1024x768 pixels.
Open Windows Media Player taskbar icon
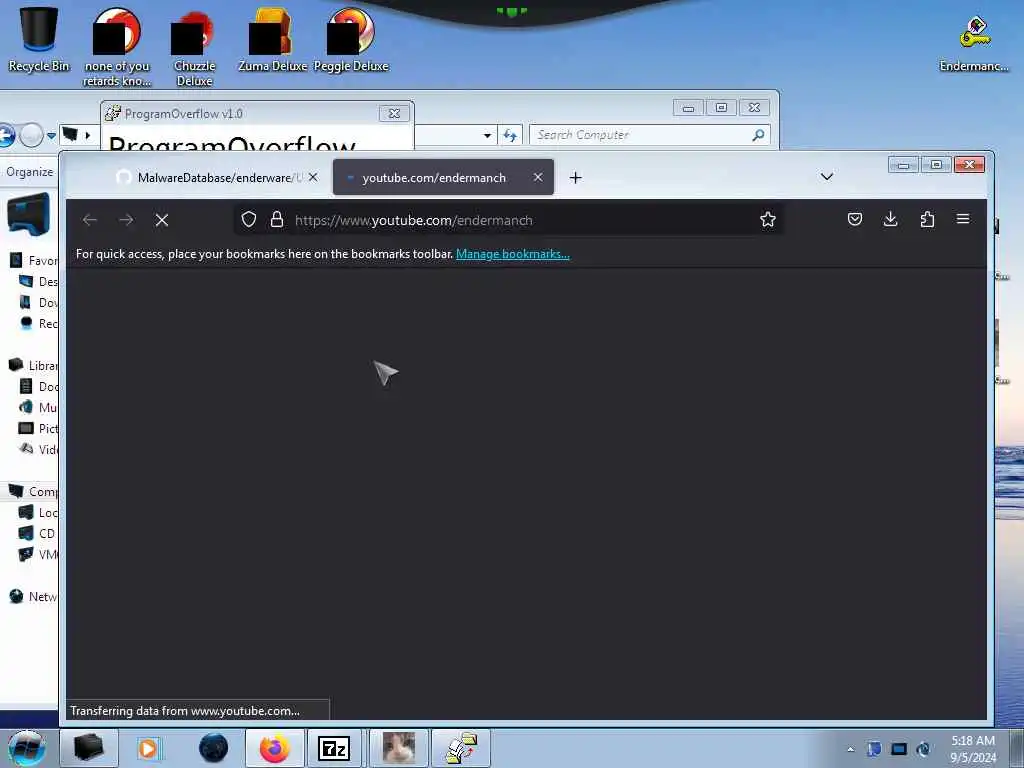pos(148,748)
